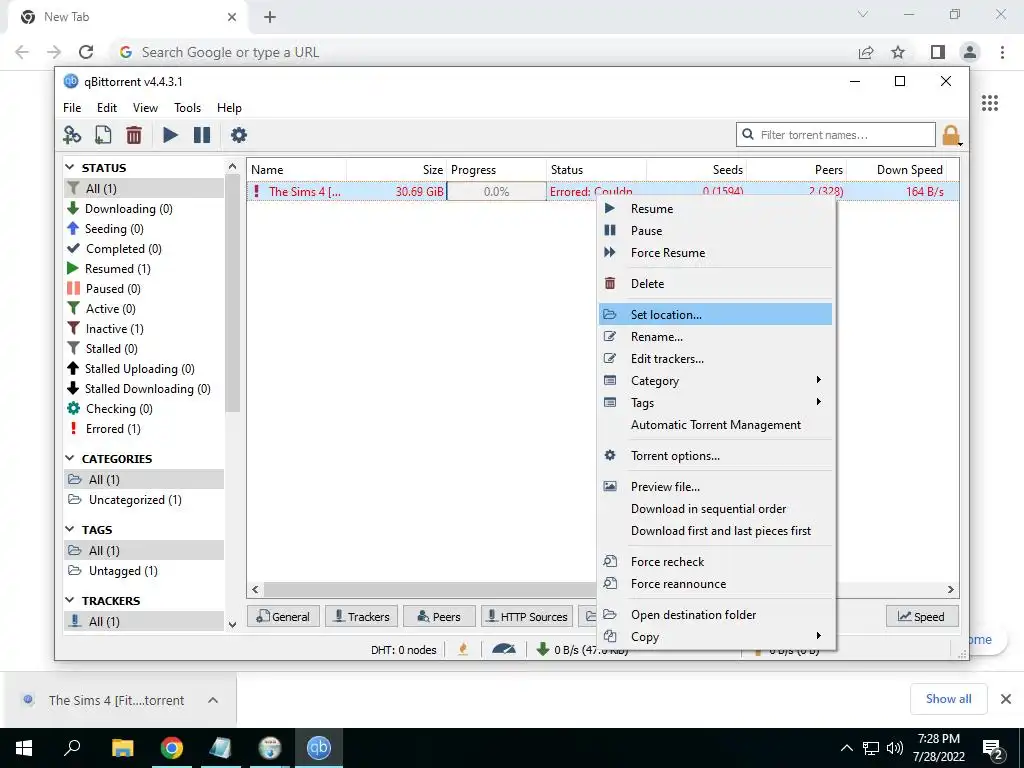Select the Stalled Downloading (0) filter

tap(148, 389)
